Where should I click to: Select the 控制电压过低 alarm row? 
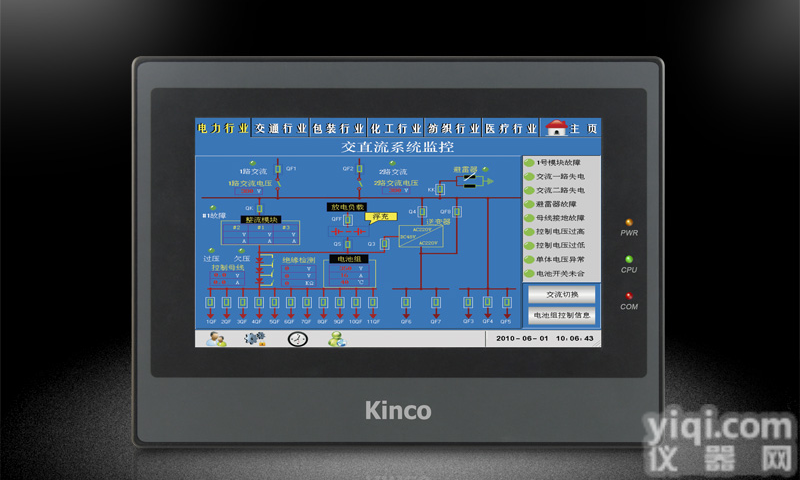pos(555,245)
